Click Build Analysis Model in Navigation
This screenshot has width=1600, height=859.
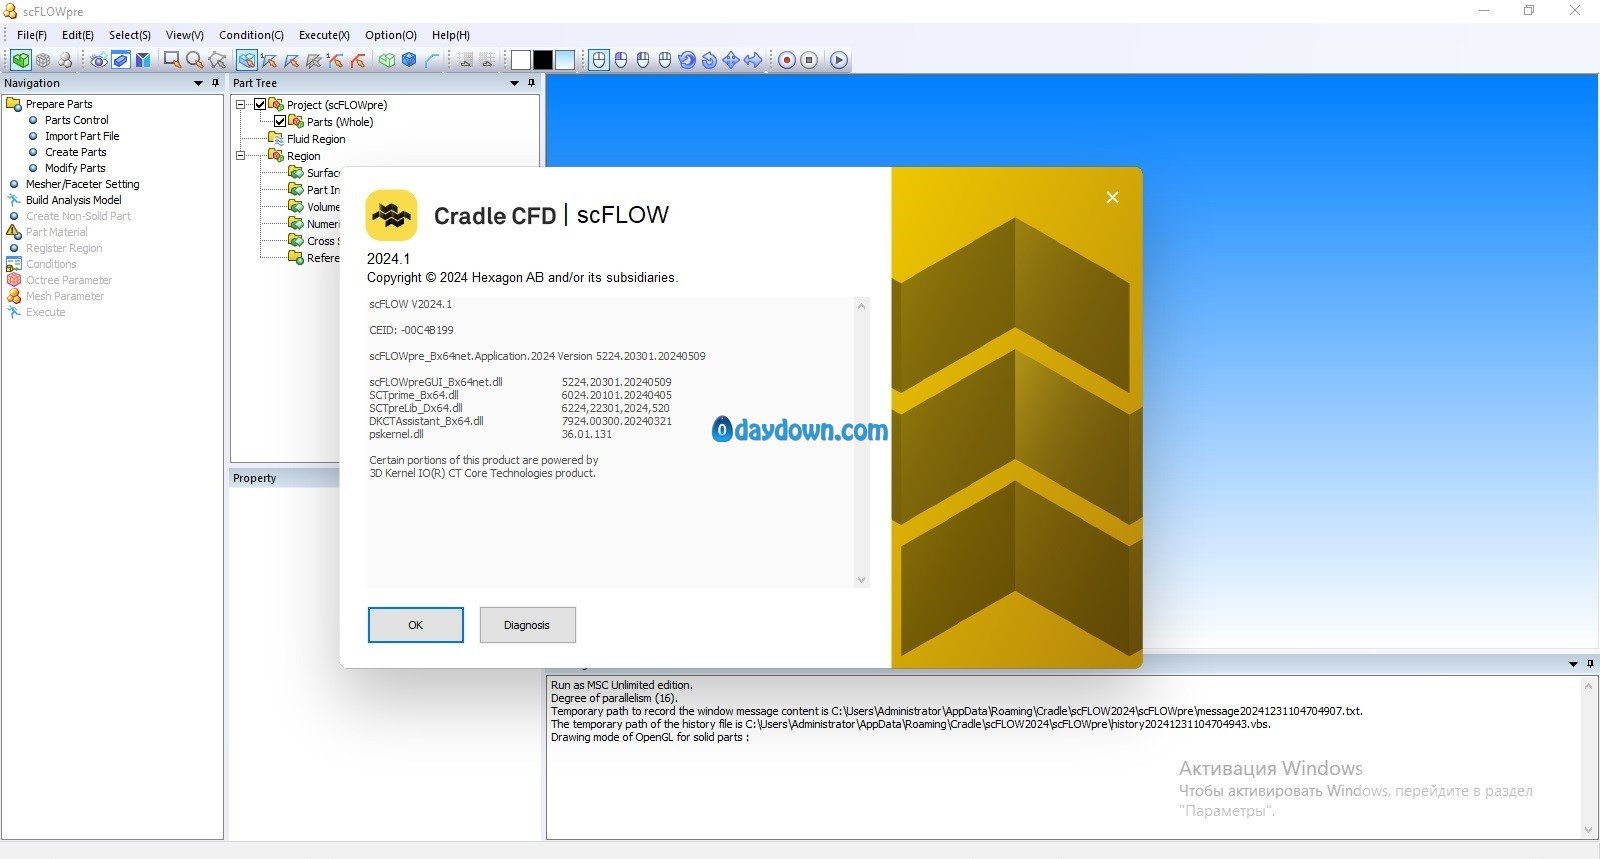click(x=73, y=200)
